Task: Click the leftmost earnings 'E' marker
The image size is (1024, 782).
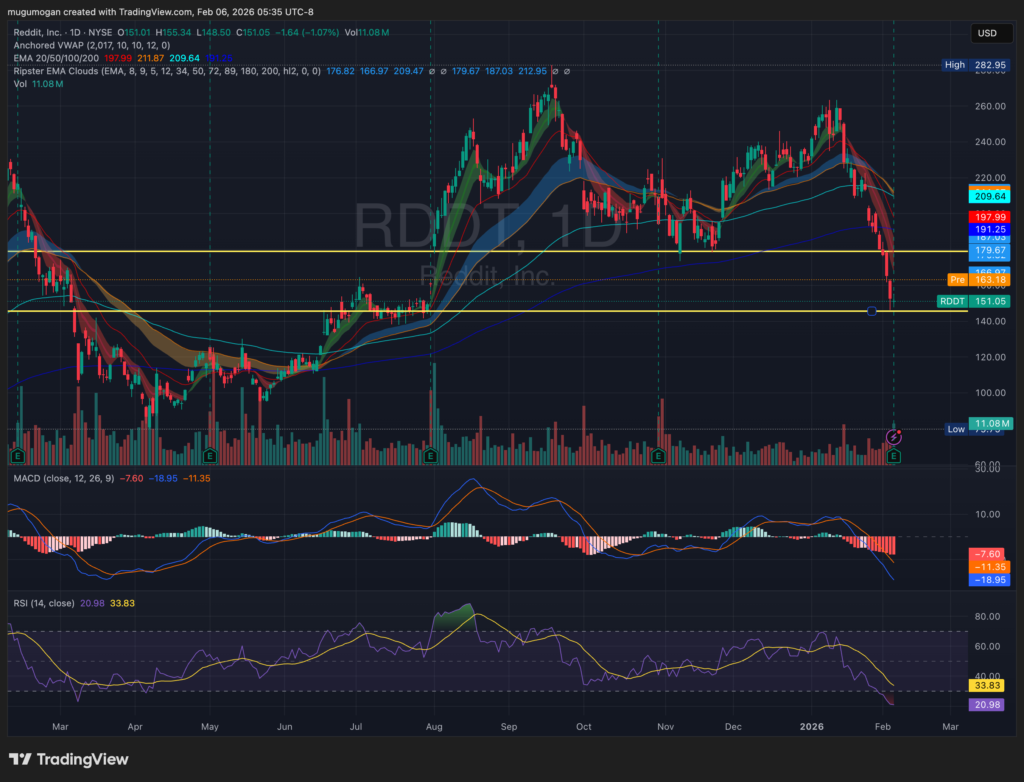Action: click(x=17, y=456)
